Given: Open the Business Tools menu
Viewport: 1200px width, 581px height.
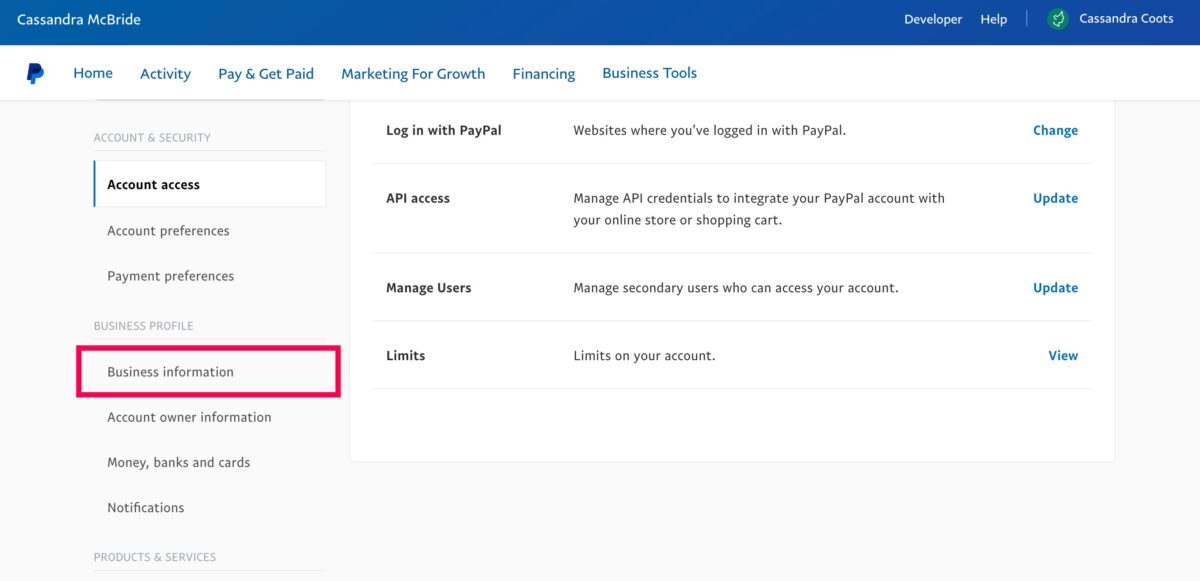Looking at the screenshot, I should [x=650, y=73].
